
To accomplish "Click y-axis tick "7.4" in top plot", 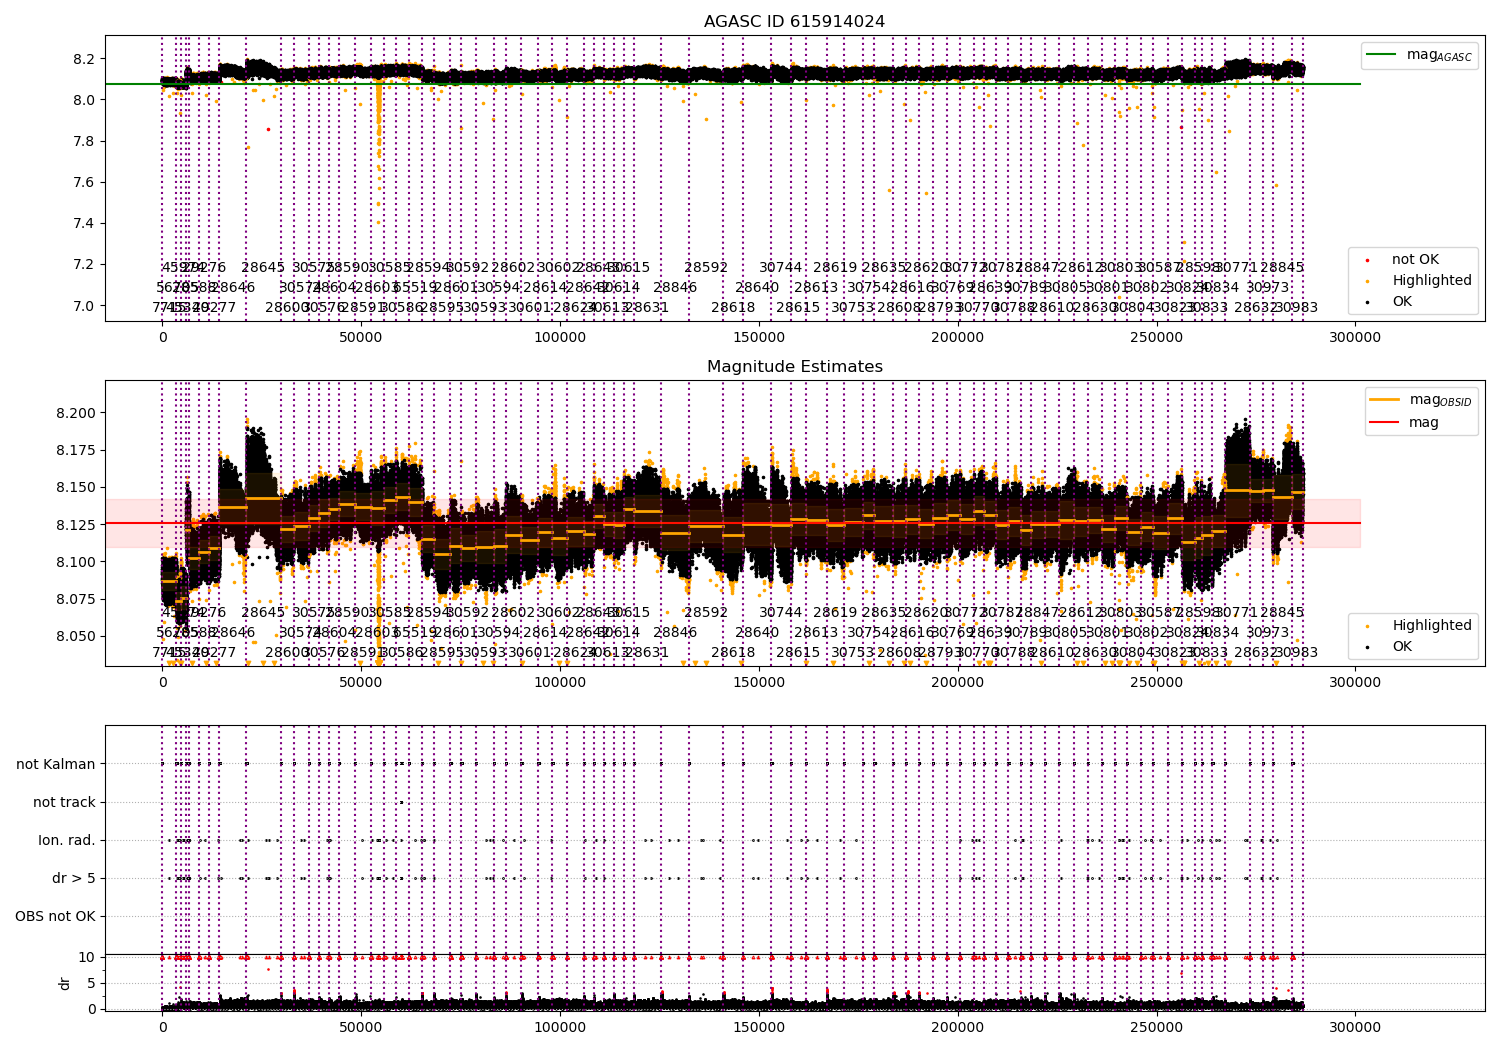I will (84, 223).
